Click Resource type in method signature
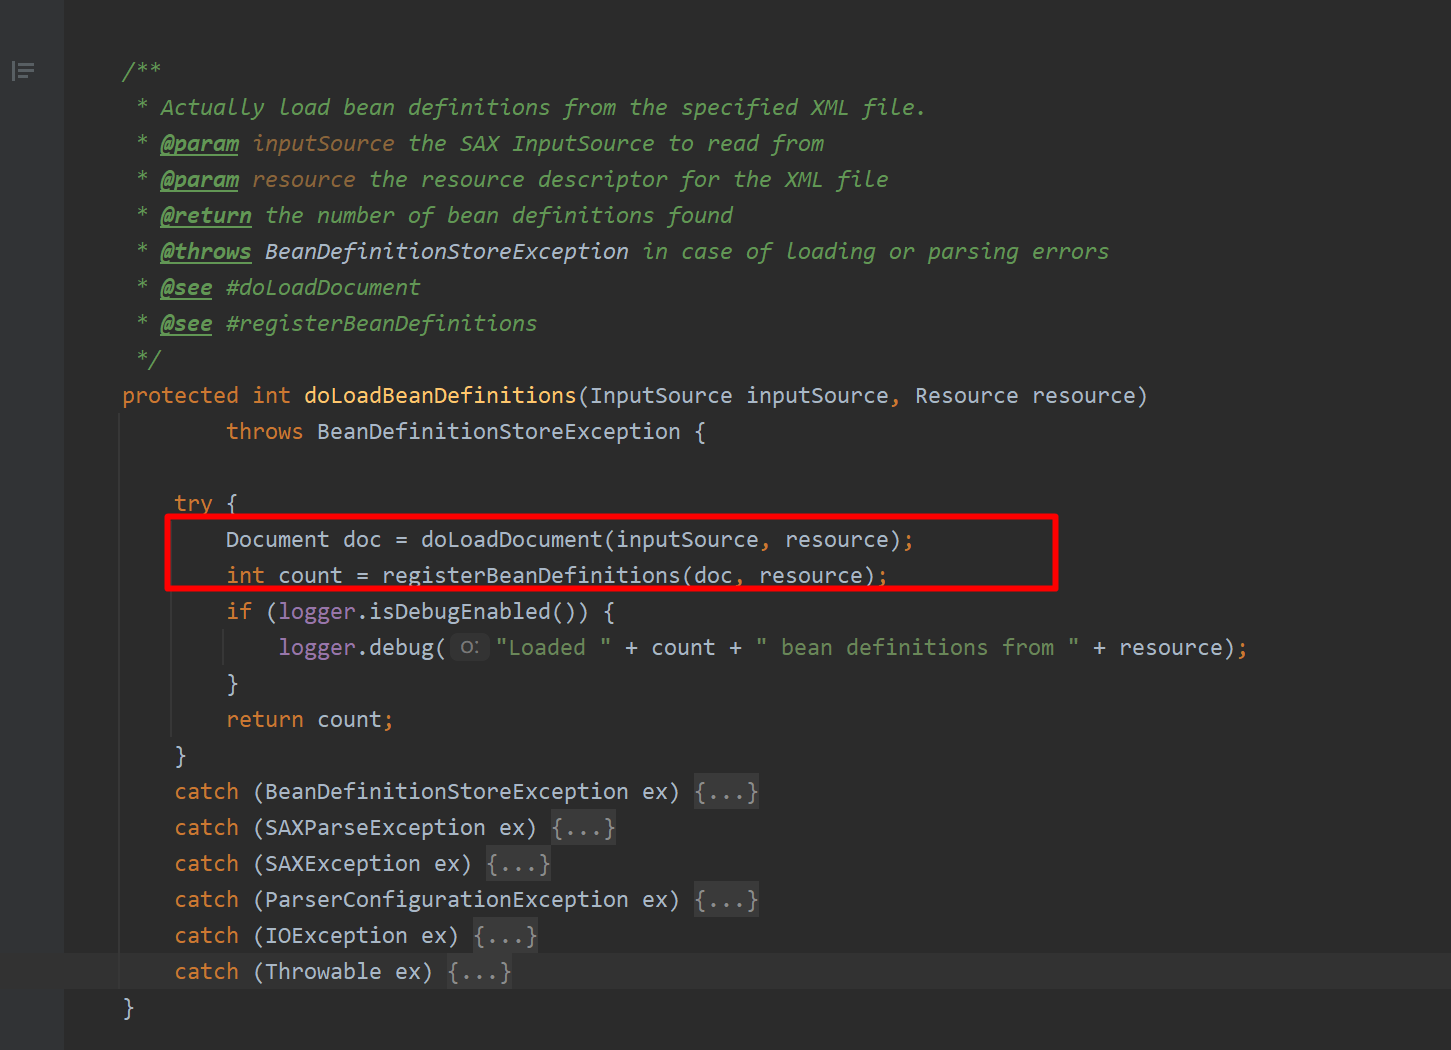Screen dimensions: 1451x1050 coord(966,396)
